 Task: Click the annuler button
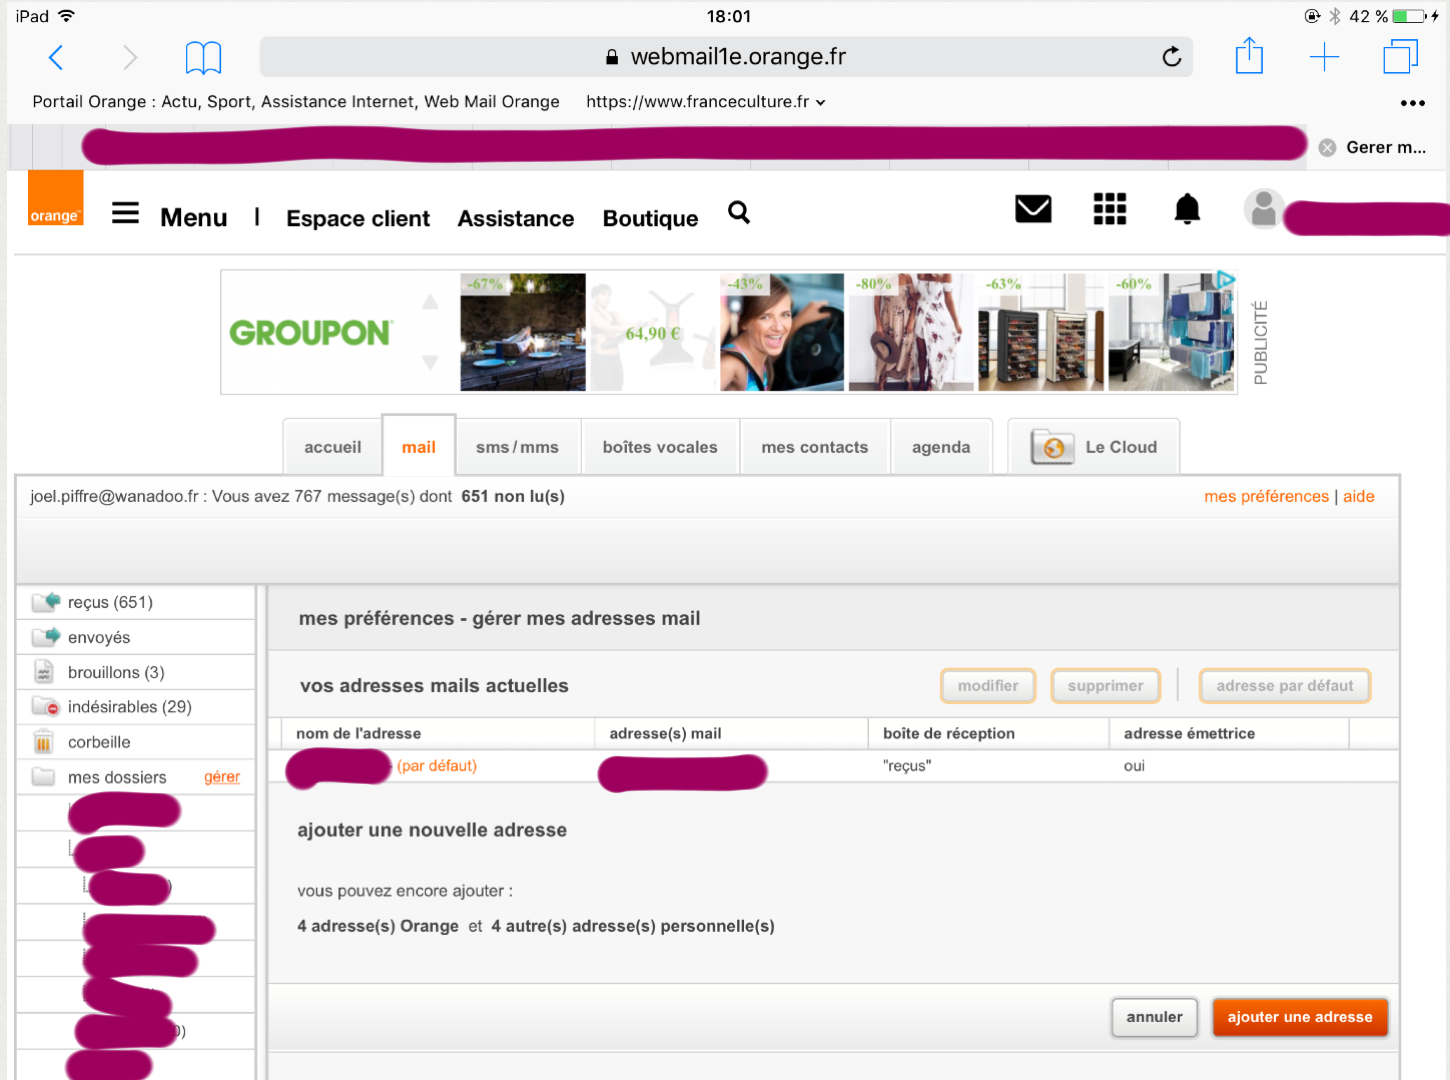(x=1155, y=1018)
